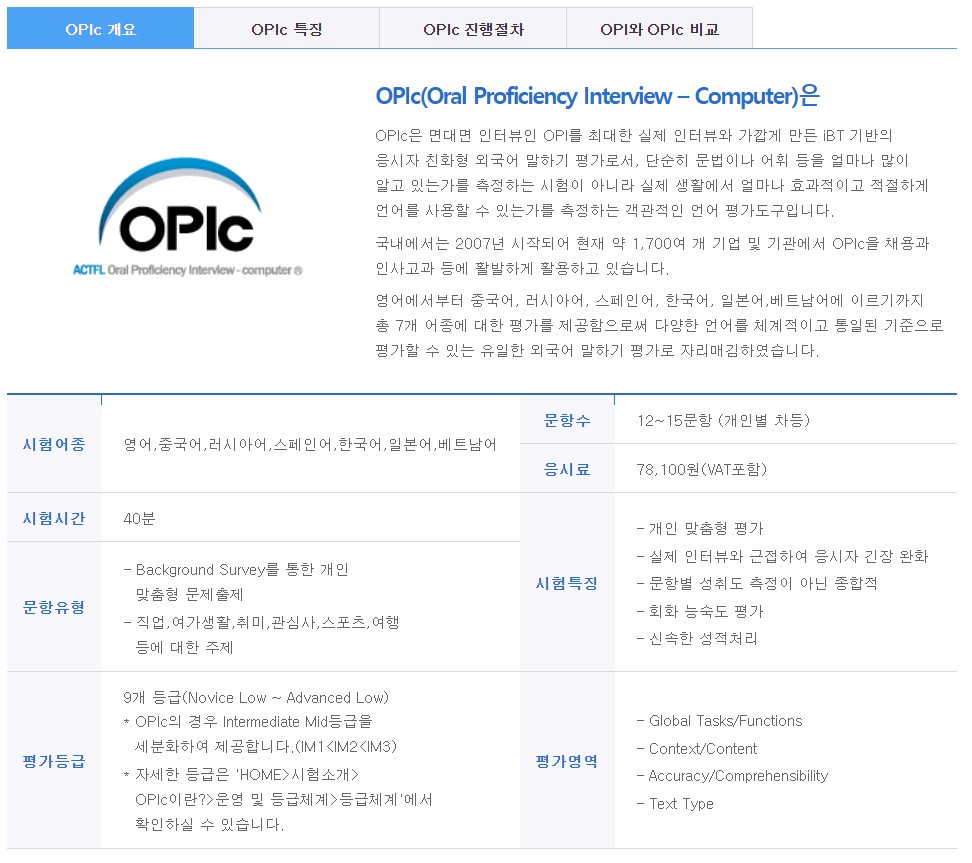Click the 신속한 성적처리 item
This screenshot has width=972, height=863.
point(697,639)
